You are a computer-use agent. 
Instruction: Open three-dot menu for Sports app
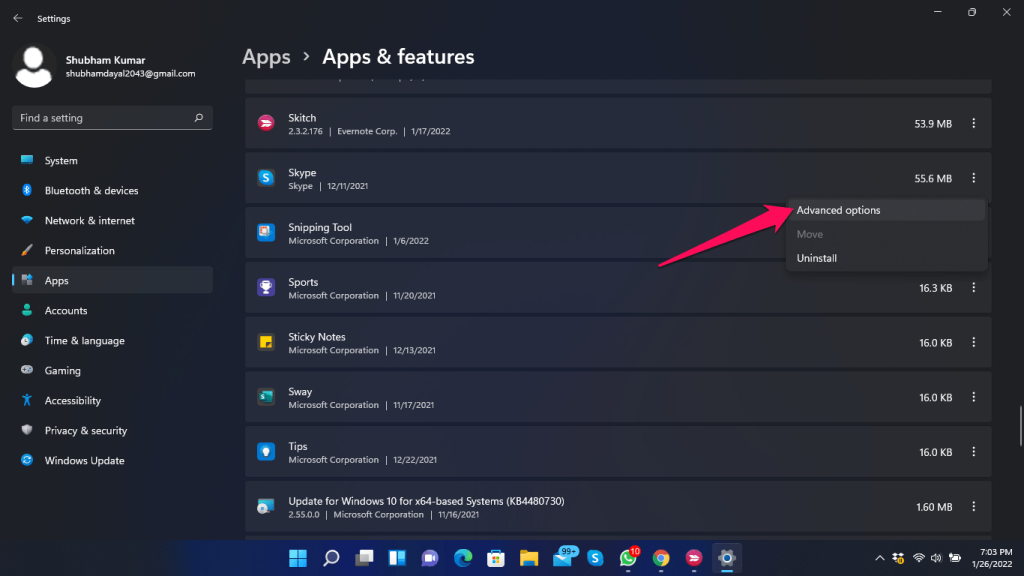[974, 288]
